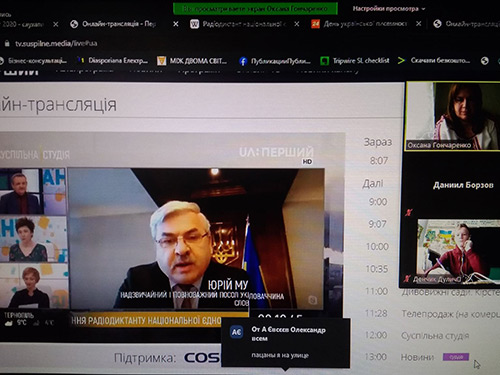
Task: Select the 11:28 Телепродаж schedule entry
Action: [432, 314]
